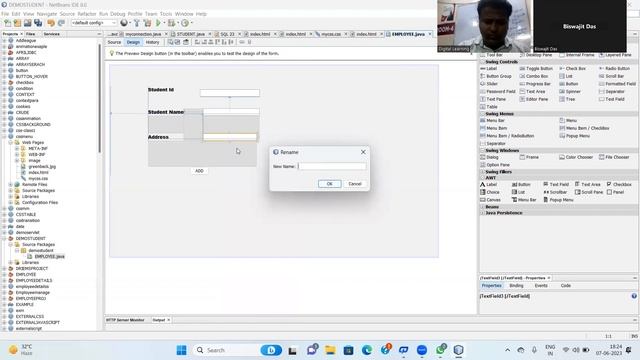This screenshot has height=360, width=640.
Task: Click the Address text field on form
Action: click(x=230, y=137)
